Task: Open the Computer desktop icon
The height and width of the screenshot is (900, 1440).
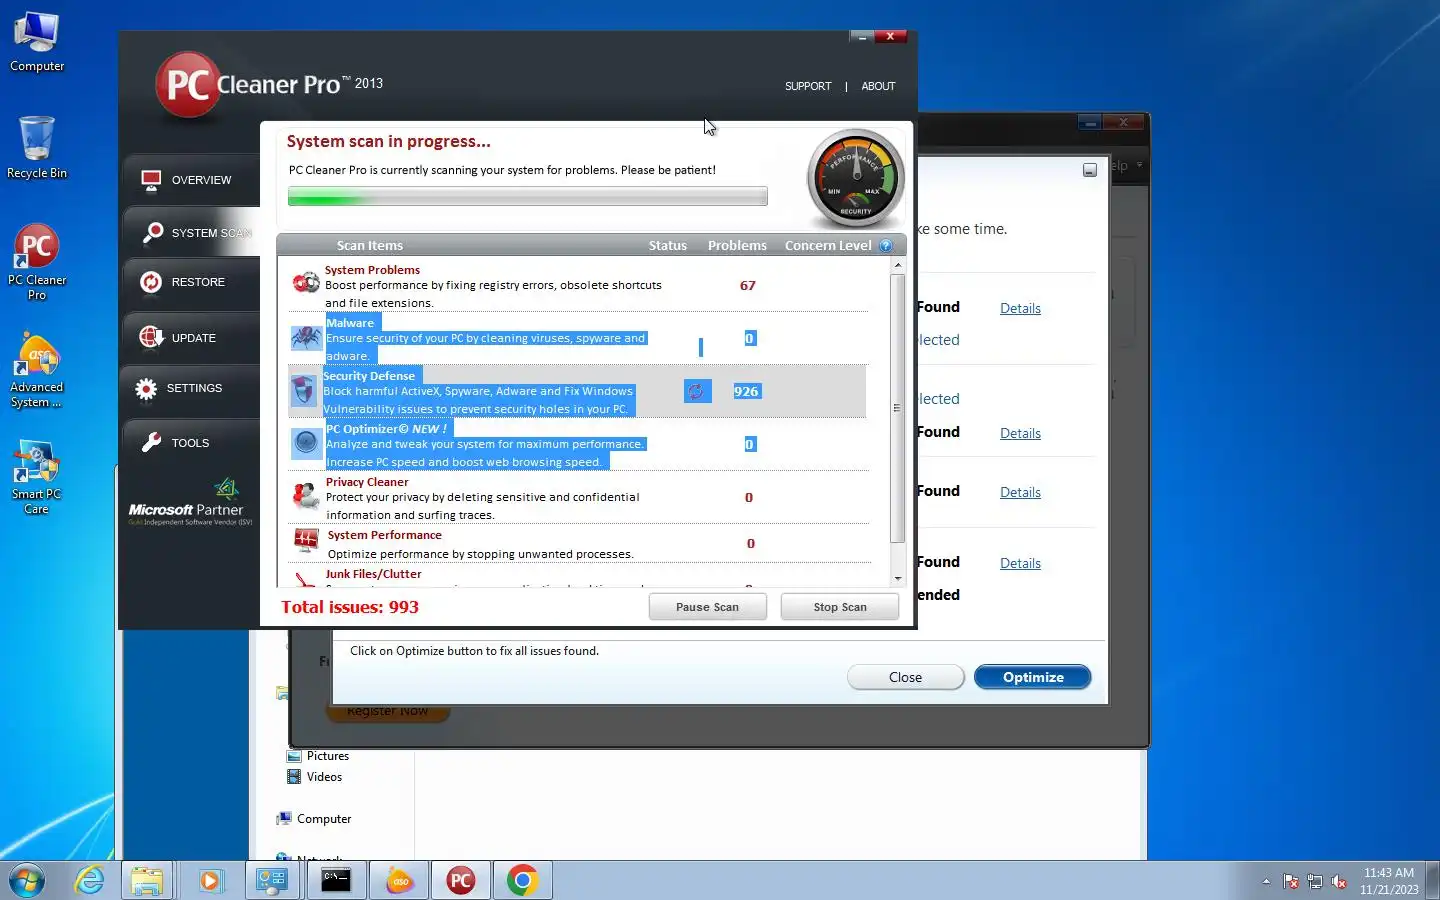Action: point(37,42)
